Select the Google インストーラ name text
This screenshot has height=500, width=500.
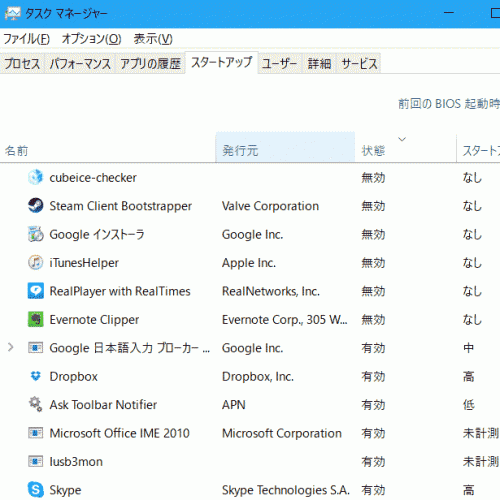point(97,234)
